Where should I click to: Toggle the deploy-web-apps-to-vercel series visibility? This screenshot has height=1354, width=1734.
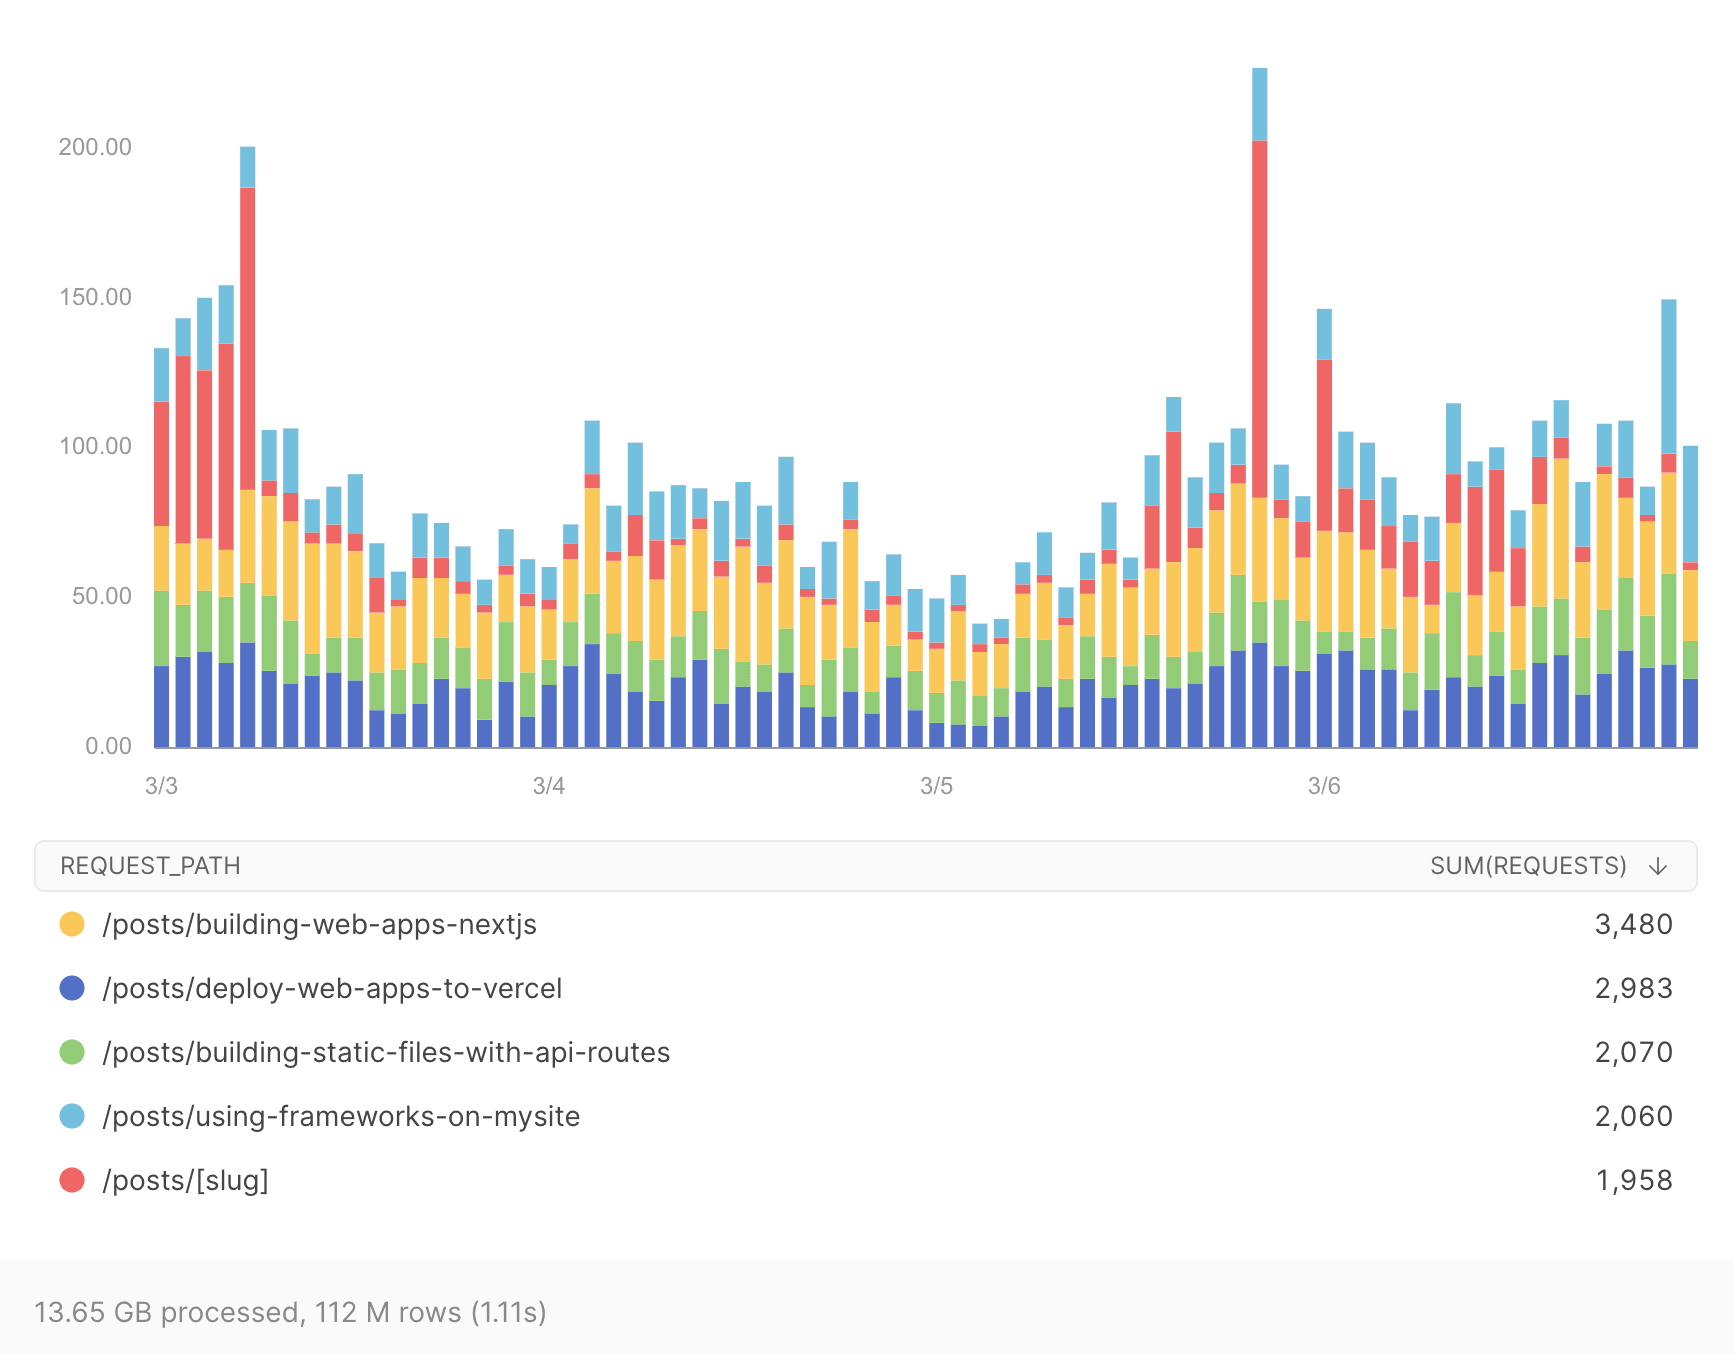333,988
